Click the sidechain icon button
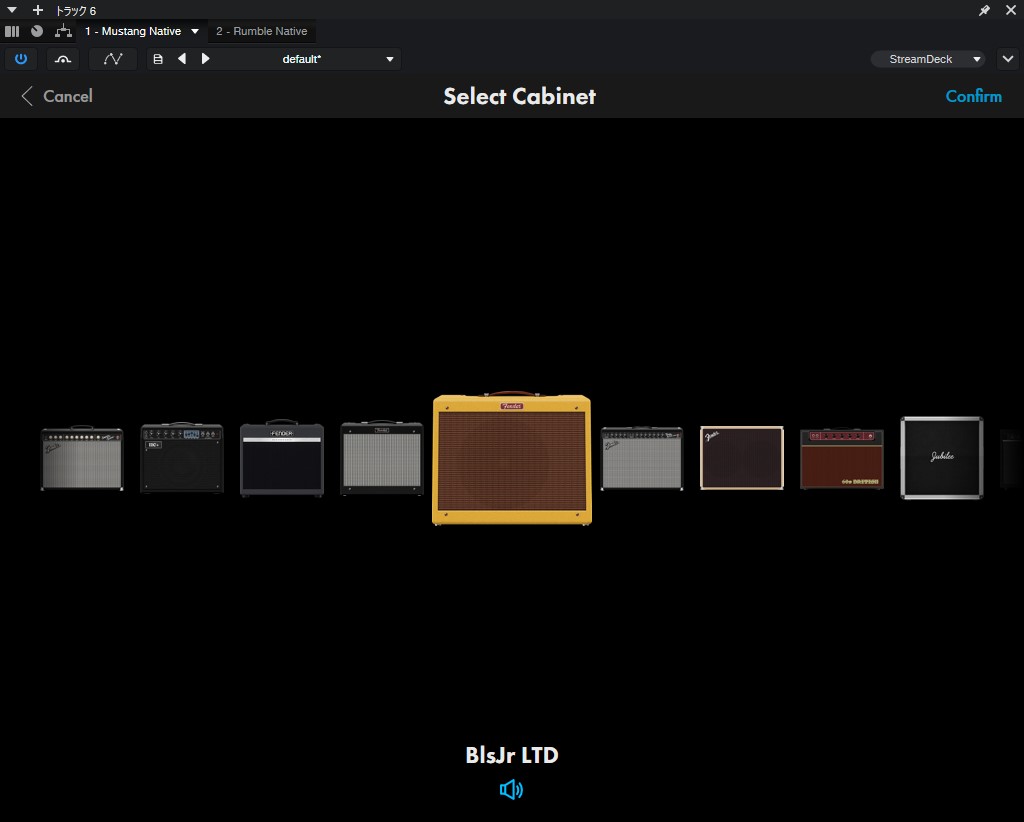 [63, 59]
